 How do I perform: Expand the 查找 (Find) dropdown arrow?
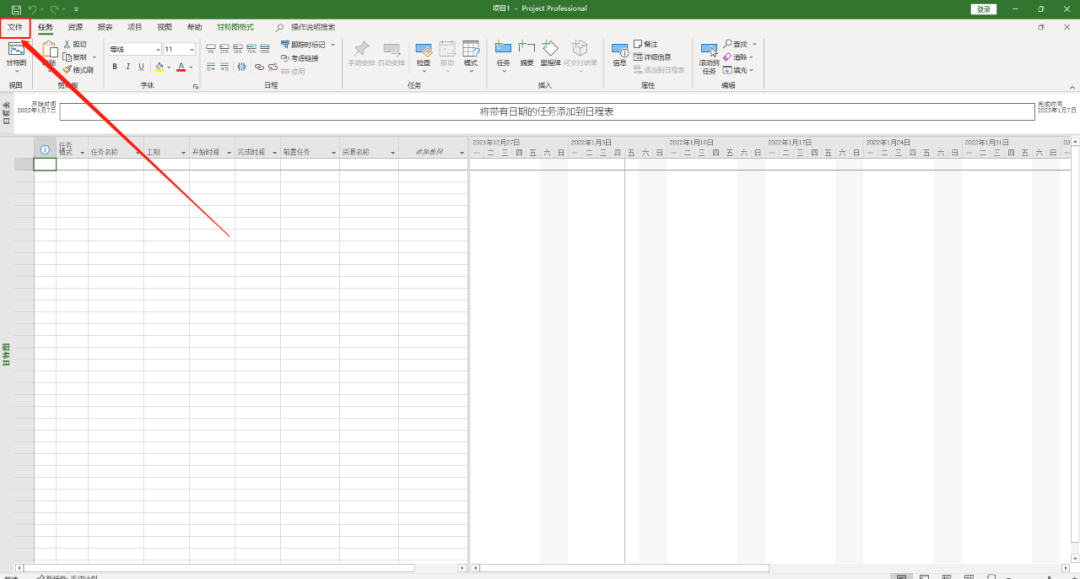pos(754,44)
